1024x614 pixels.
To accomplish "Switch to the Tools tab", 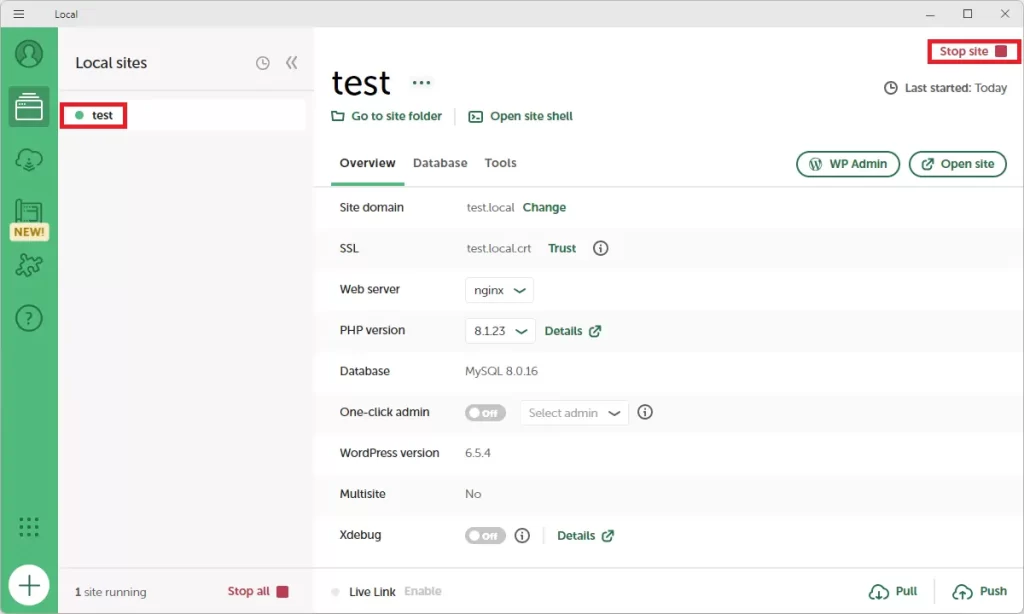I will coord(500,163).
